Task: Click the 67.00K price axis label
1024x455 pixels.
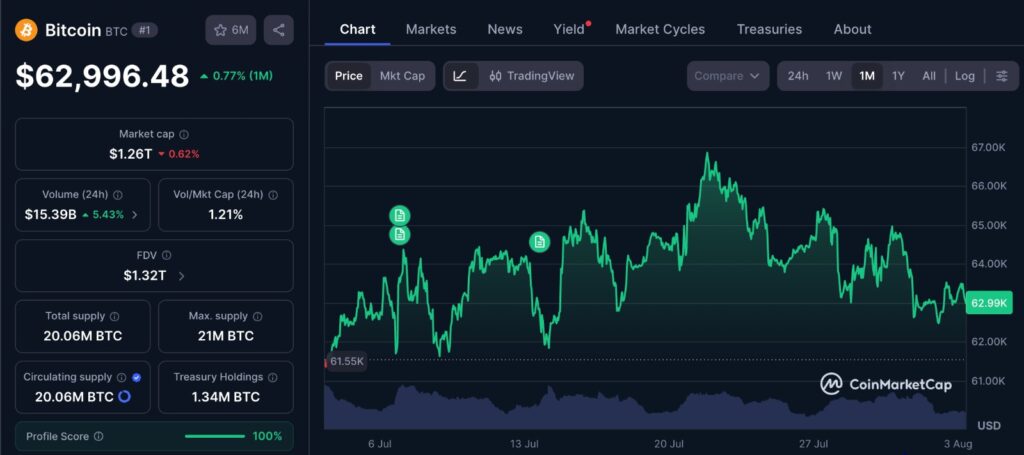Action: (988, 147)
